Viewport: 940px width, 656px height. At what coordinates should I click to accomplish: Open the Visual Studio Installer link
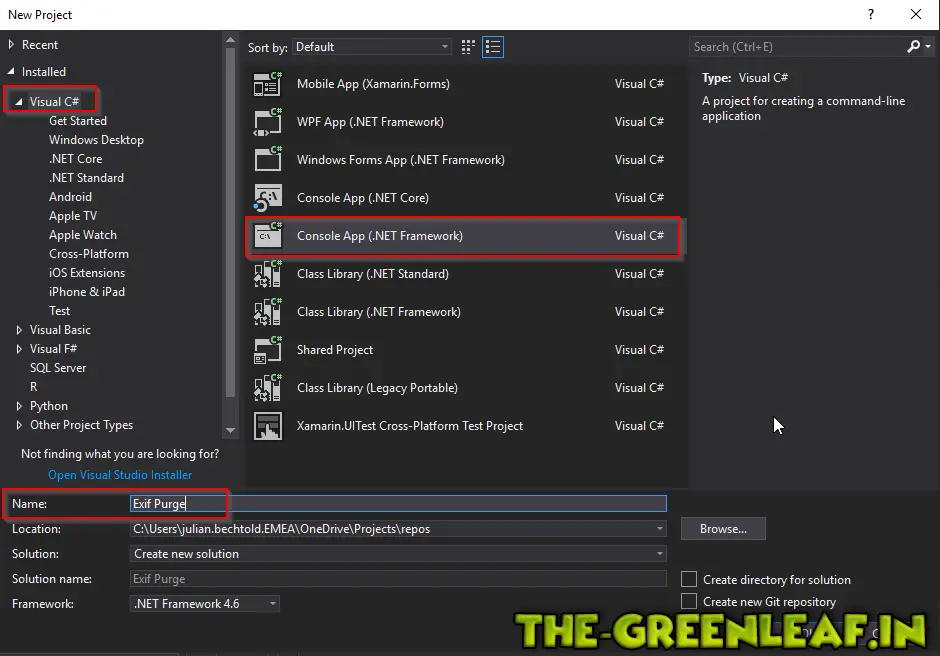(120, 475)
